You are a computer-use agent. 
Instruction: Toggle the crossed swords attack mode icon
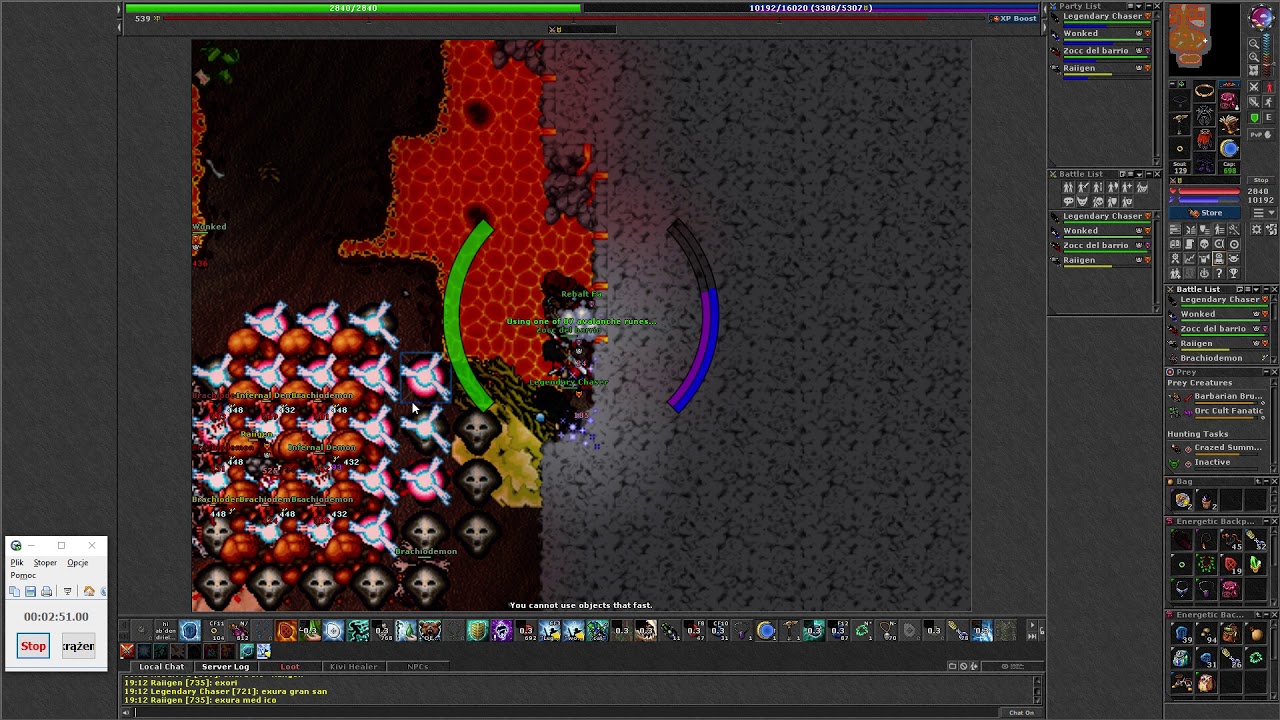[1254, 87]
